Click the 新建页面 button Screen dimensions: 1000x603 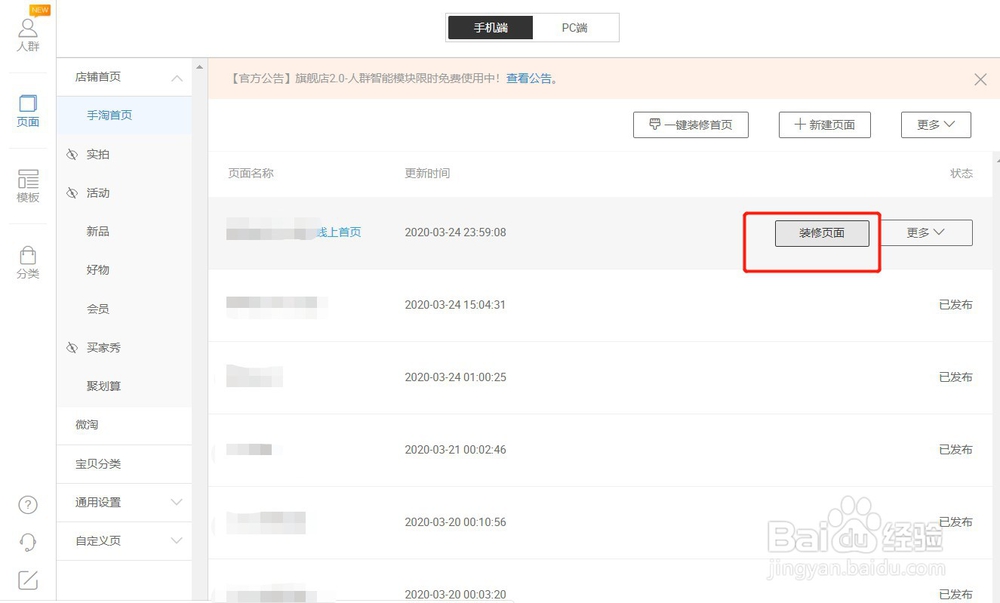pos(825,125)
